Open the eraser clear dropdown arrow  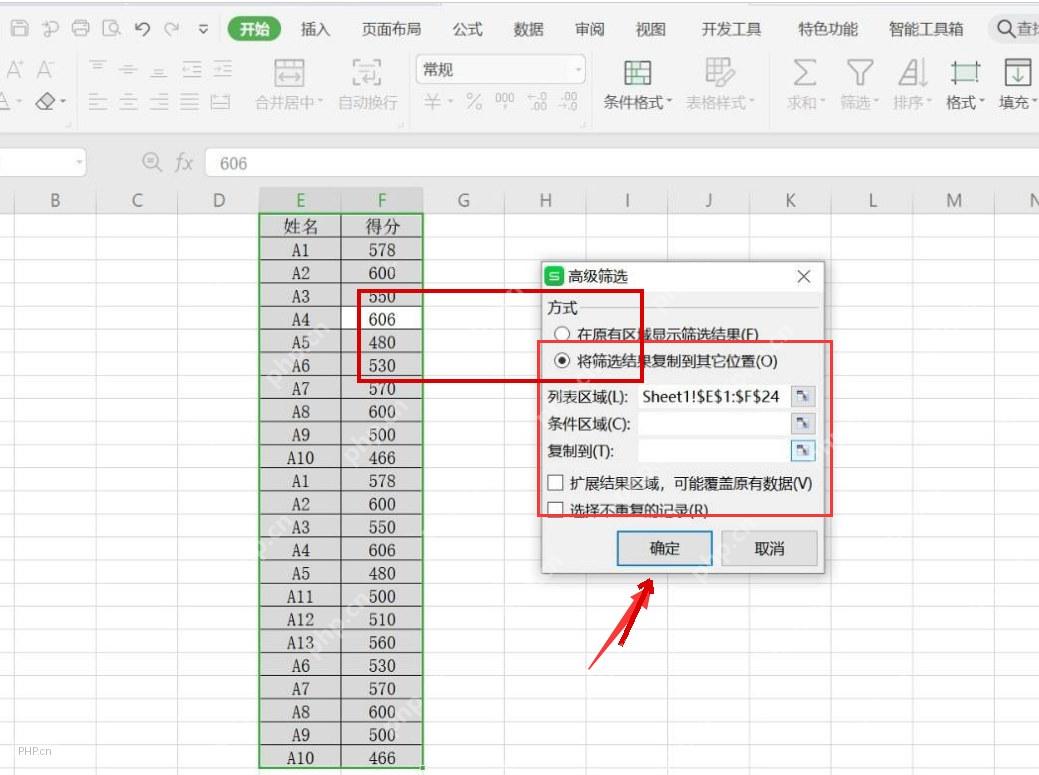coord(64,102)
